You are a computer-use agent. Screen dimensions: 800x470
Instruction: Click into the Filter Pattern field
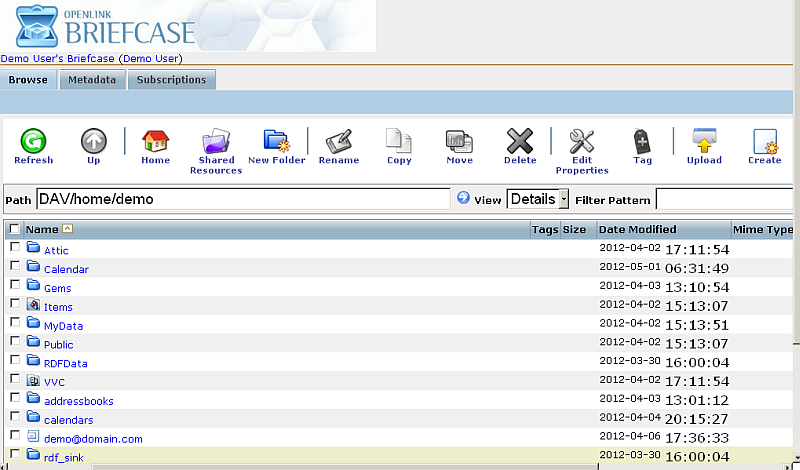coord(726,199)
